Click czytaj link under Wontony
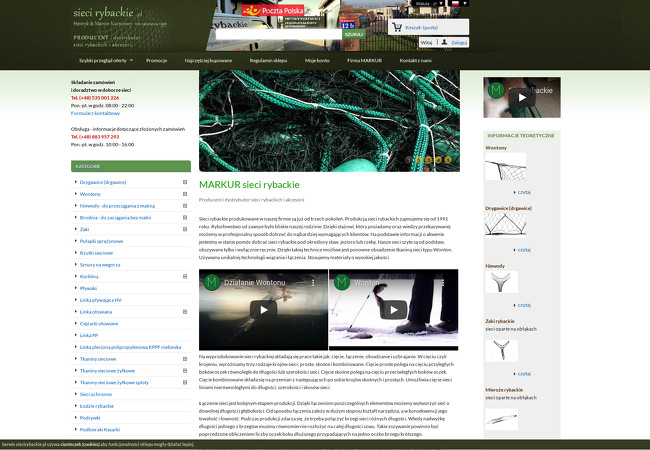650x450 pixels. pyautogui.click(x=524, y=192)
